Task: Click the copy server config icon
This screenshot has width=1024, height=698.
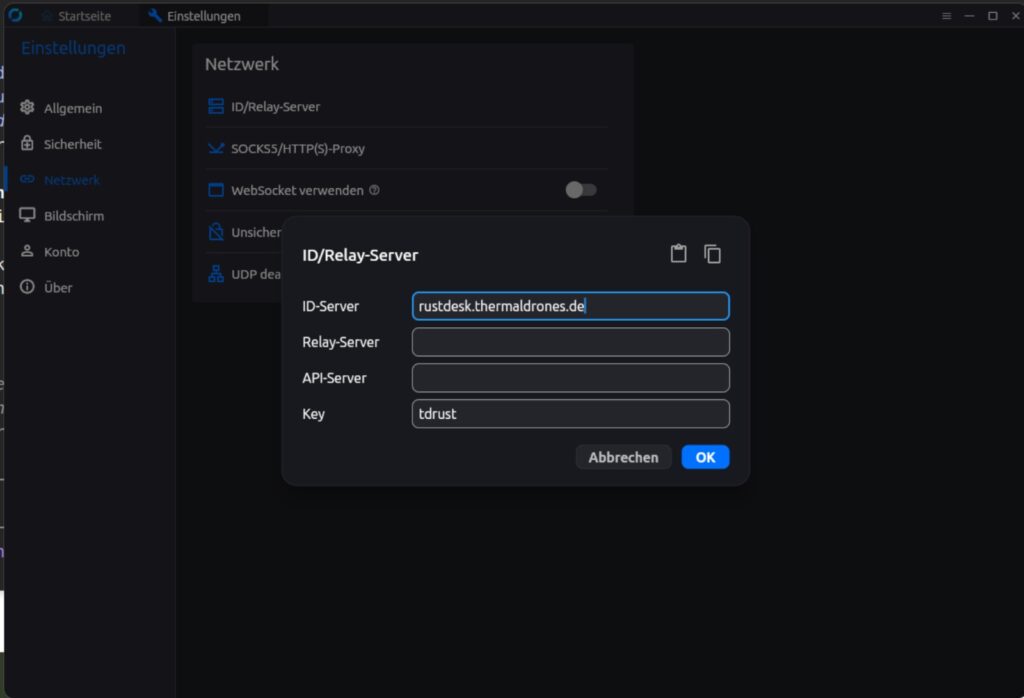Action: pos(712,253)
